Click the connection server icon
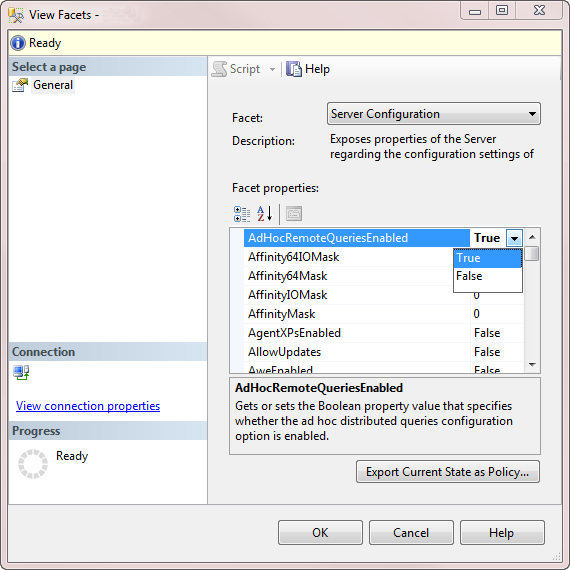Viewport: 570px width, 570px height. (21, 373)
